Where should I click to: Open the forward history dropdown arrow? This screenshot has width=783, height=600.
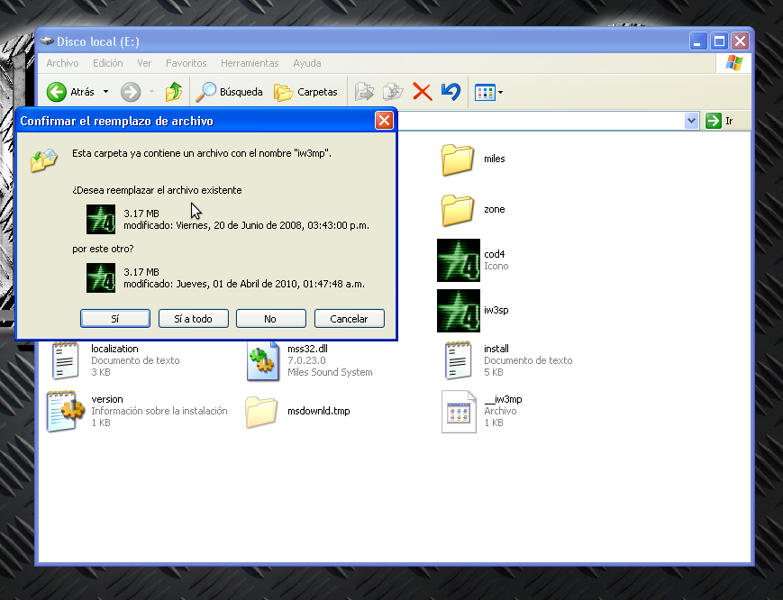(x=151, y=92)
